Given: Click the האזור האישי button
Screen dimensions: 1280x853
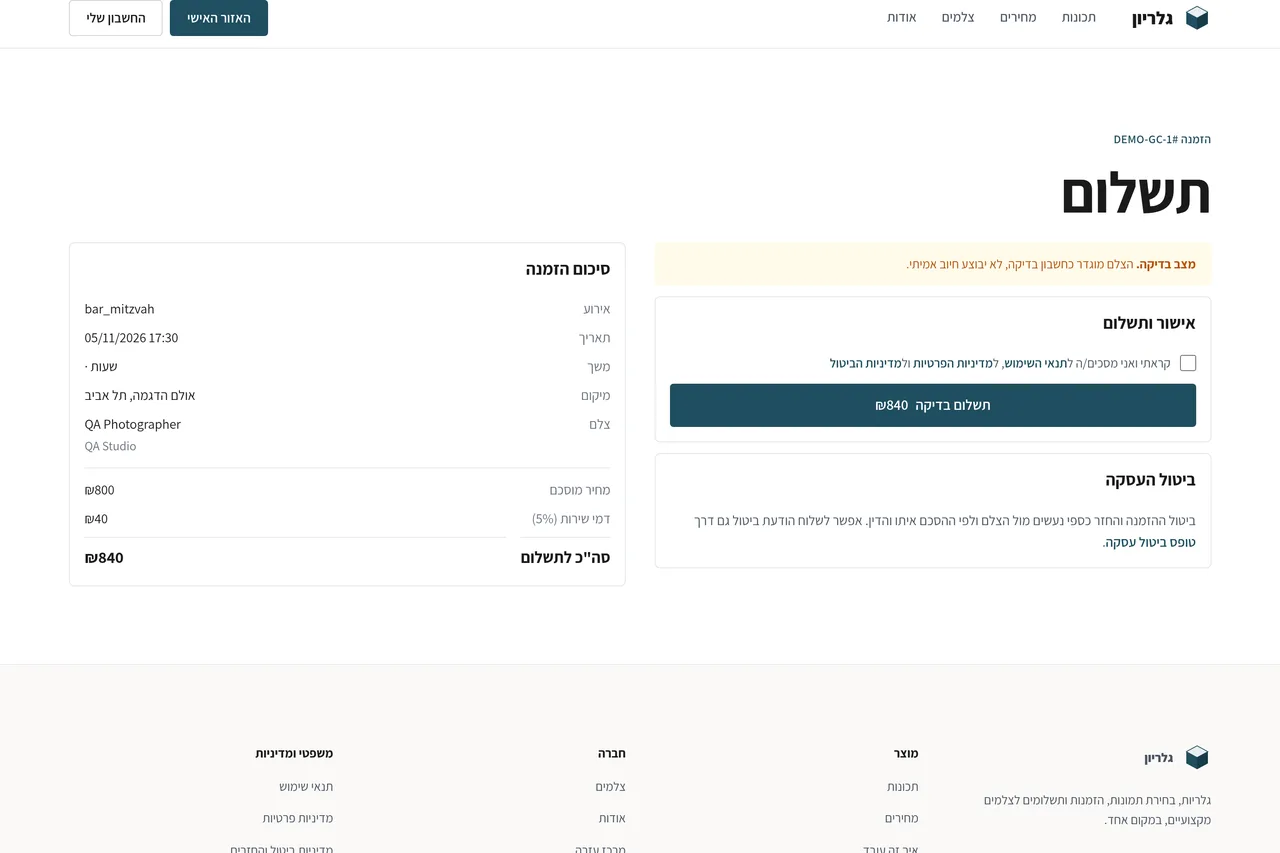Looking at the screenshot, I should click(219, 18).
